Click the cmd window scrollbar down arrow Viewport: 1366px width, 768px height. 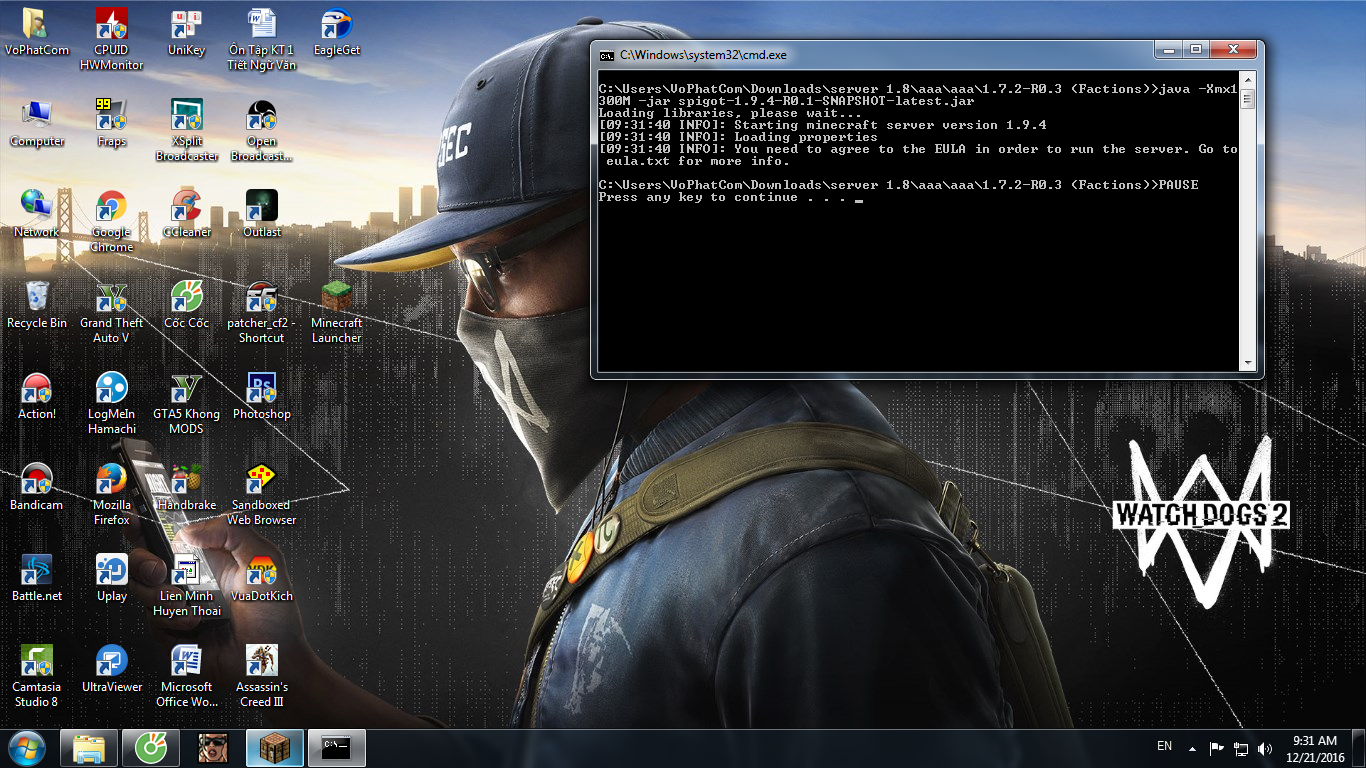coord(1248,364)
